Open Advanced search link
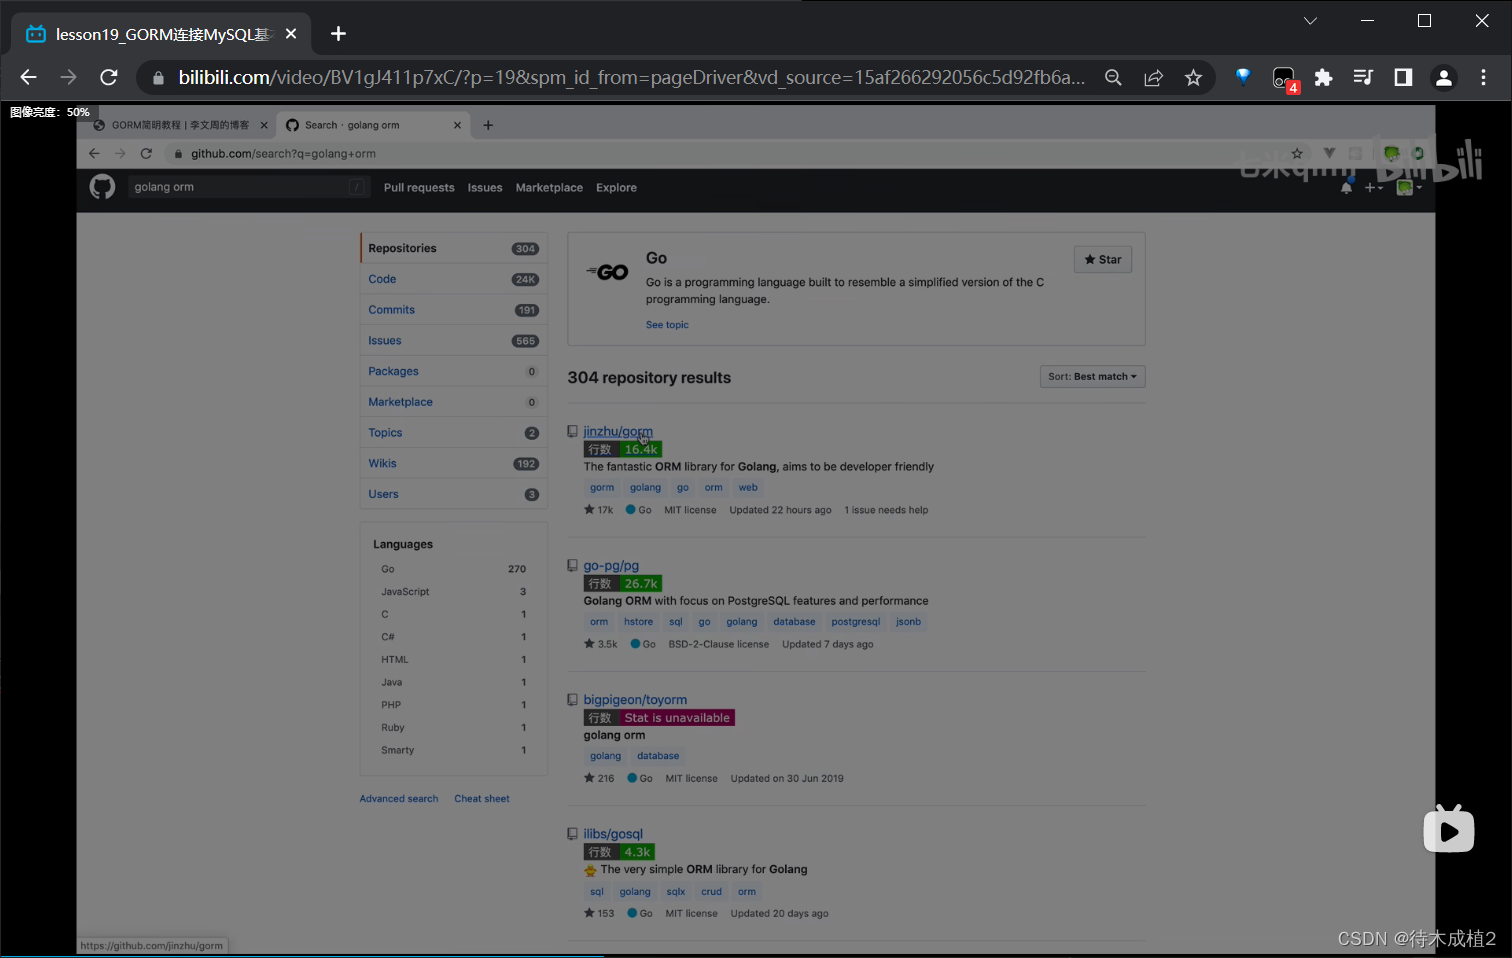 pos(399,799)
